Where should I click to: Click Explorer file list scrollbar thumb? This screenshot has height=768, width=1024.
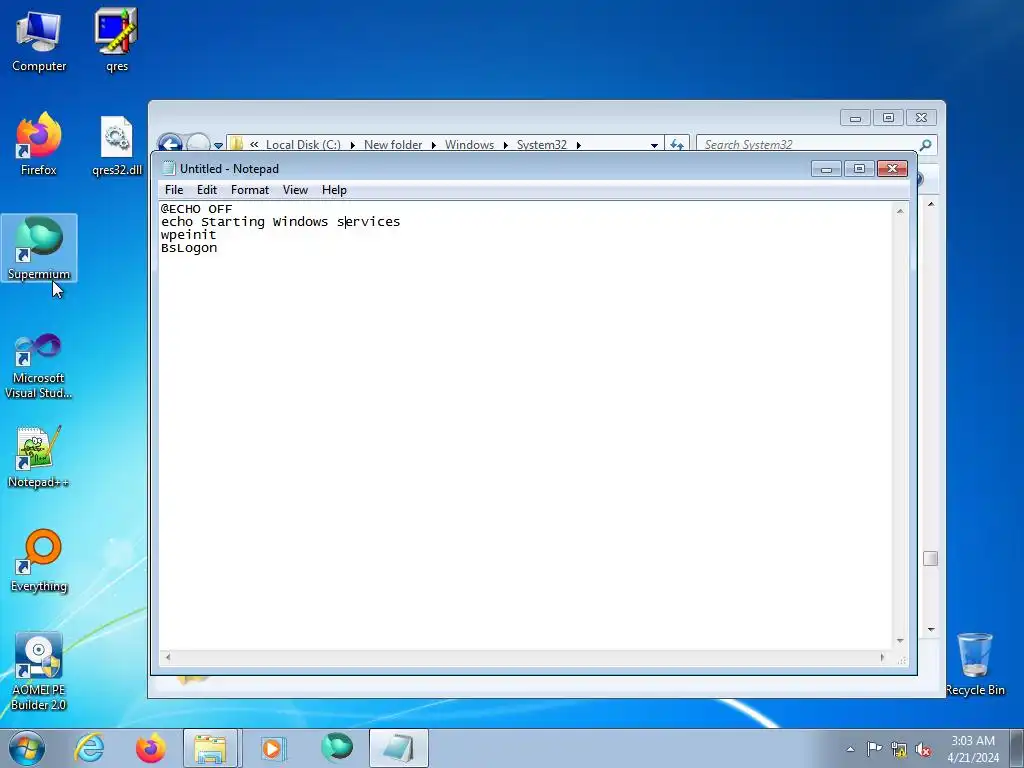(931, 558)
